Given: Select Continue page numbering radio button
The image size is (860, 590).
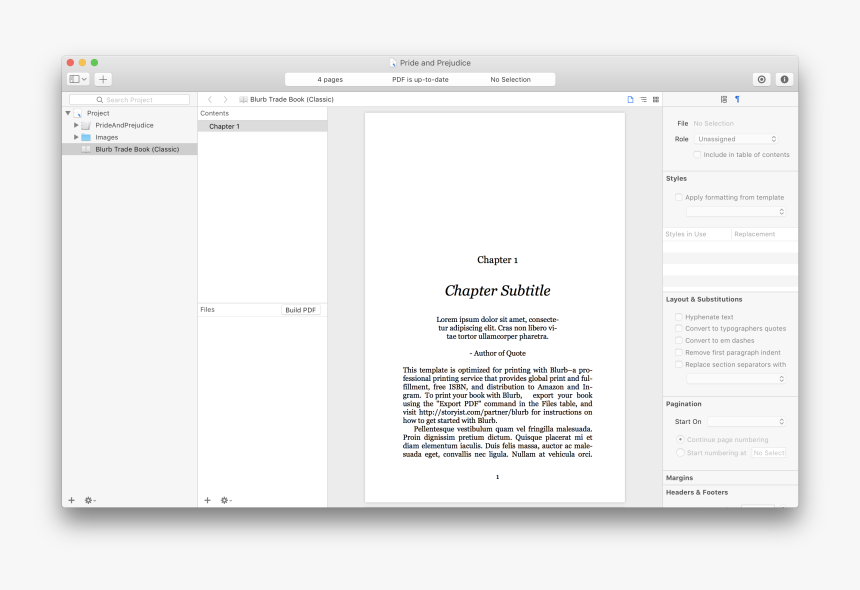Looking at the screenshot, I should (681, 439).
